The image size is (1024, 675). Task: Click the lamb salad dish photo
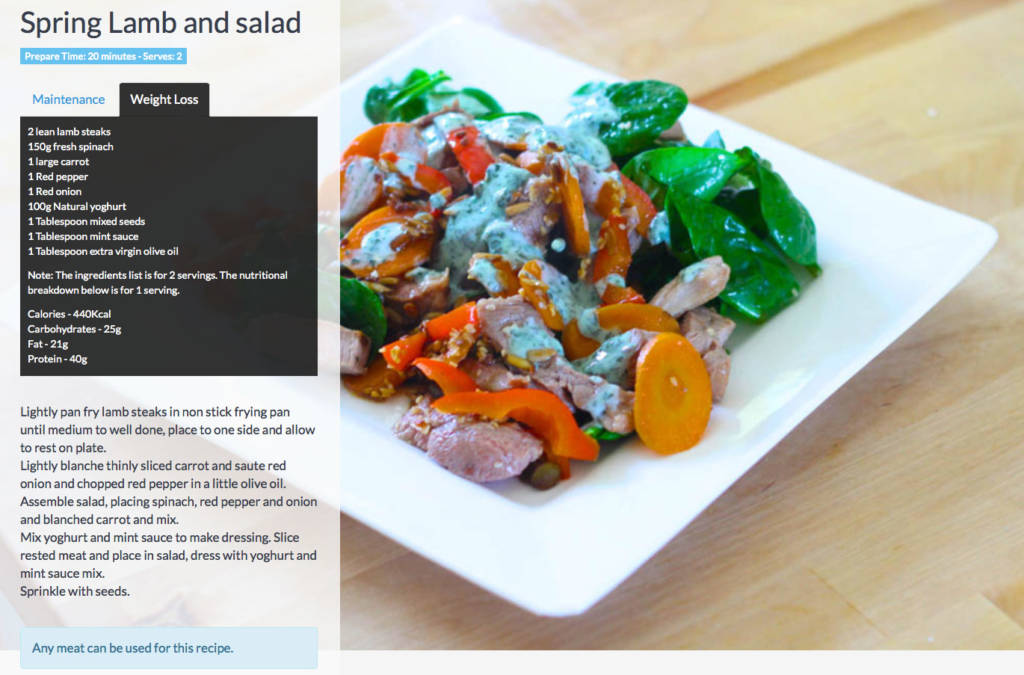[x=682, y=324]
